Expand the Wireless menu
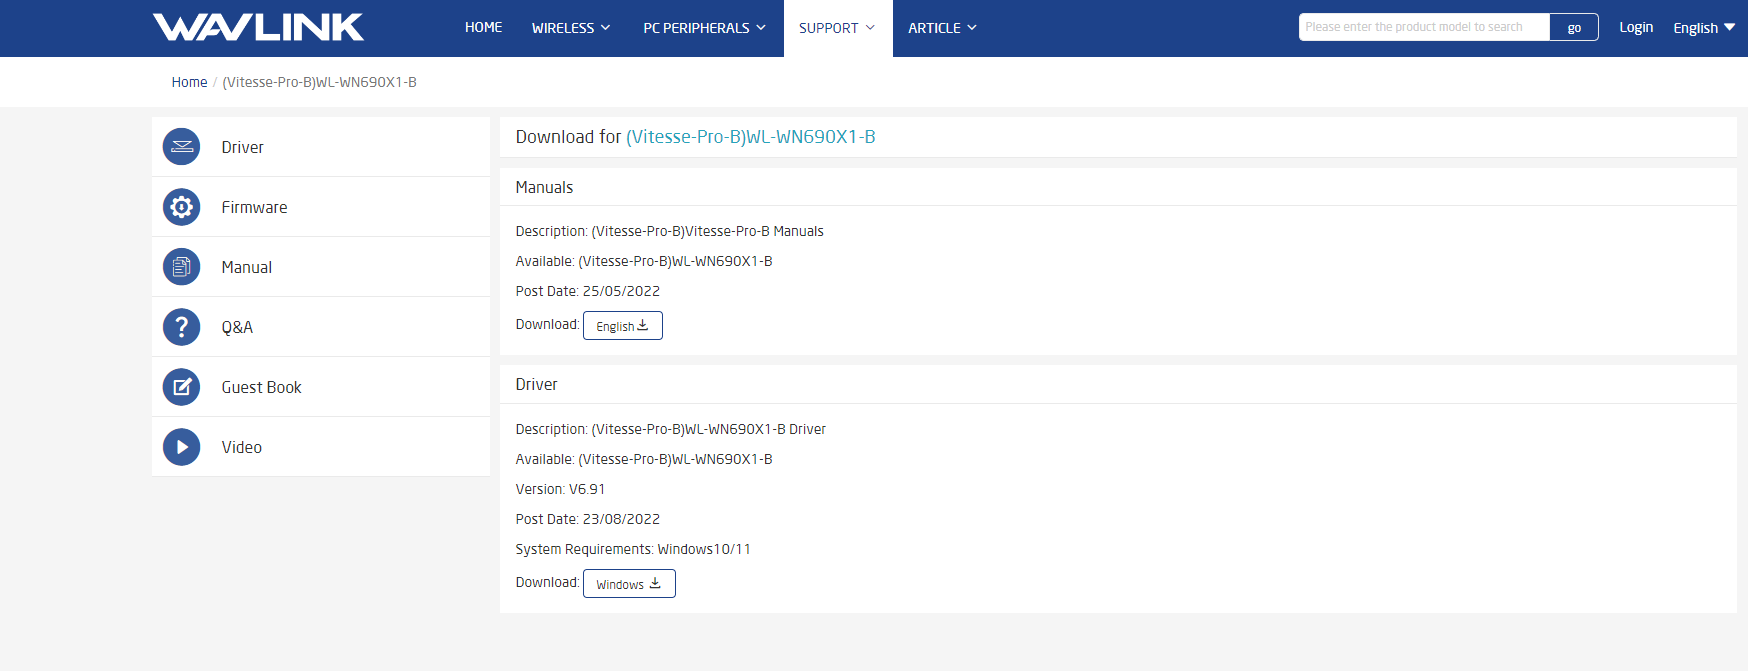The width and height of the screenshot is (1748, 671). point(570,28)
